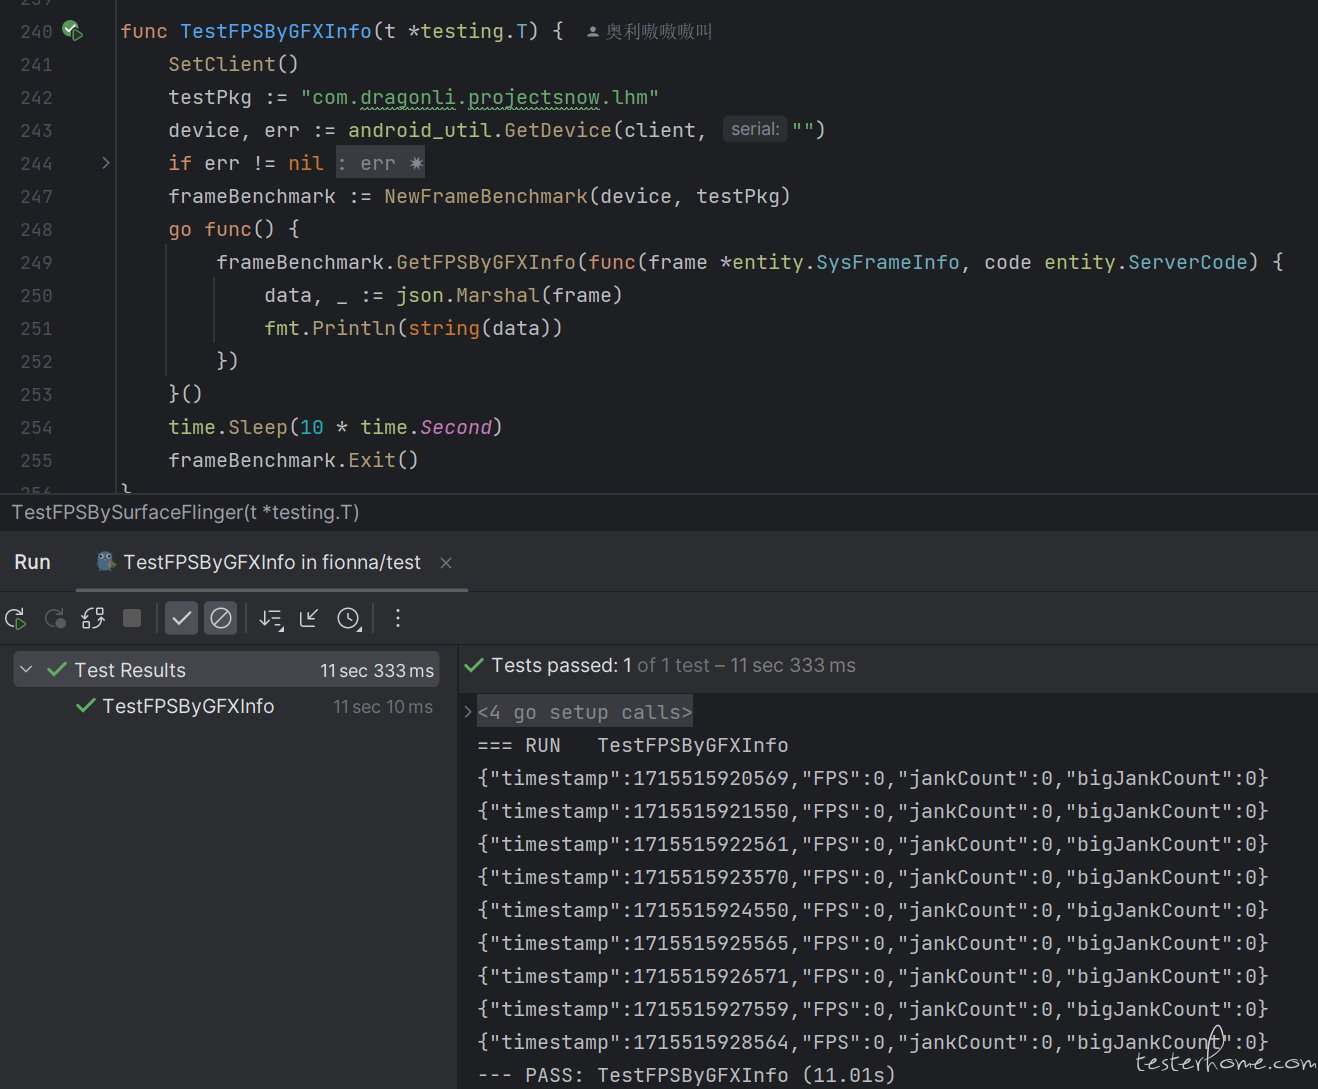Toggle auto-test rerun icon
This screenshot has width=1318, height=1089.
click(93, 619)
